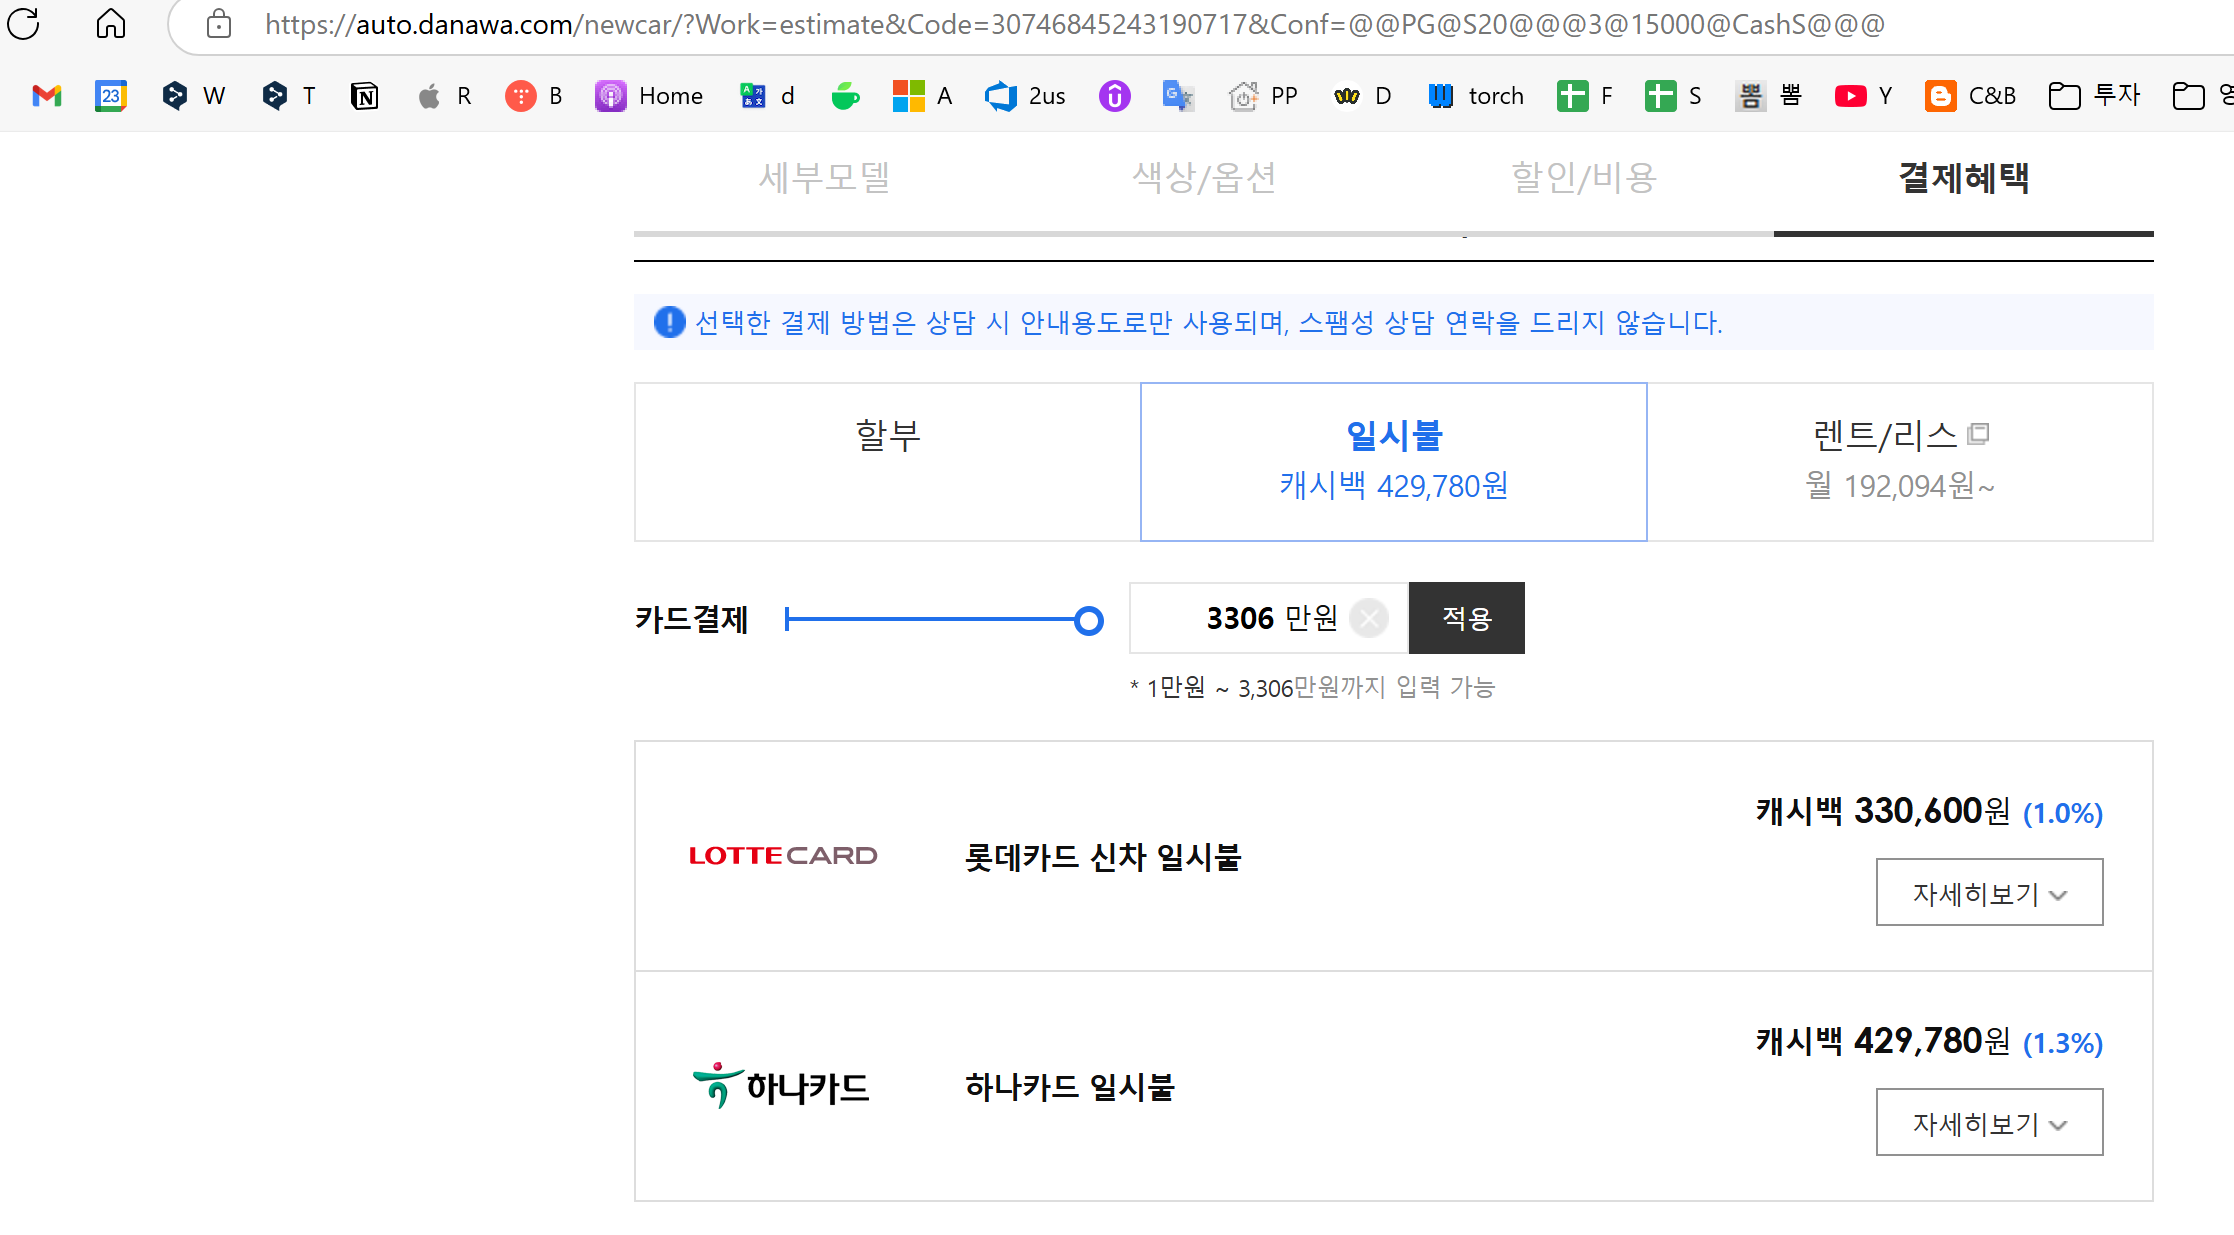Image resolution: width=2234 pixels, height=1235 pixels.
Task: Open the Google Calendar bookmark icon
Action: pos(111,96)
